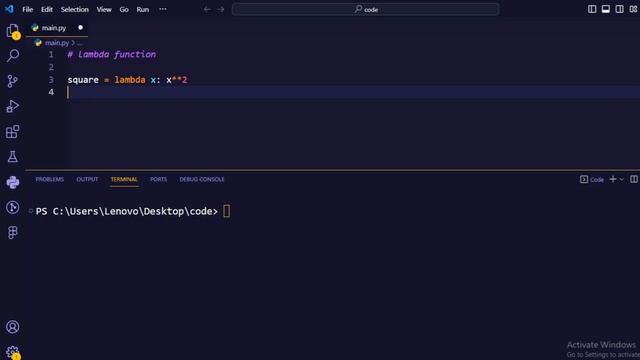Open the Explorer view in the activity bar
Viewport: 640px width, 360px height.
pos(13,31)
